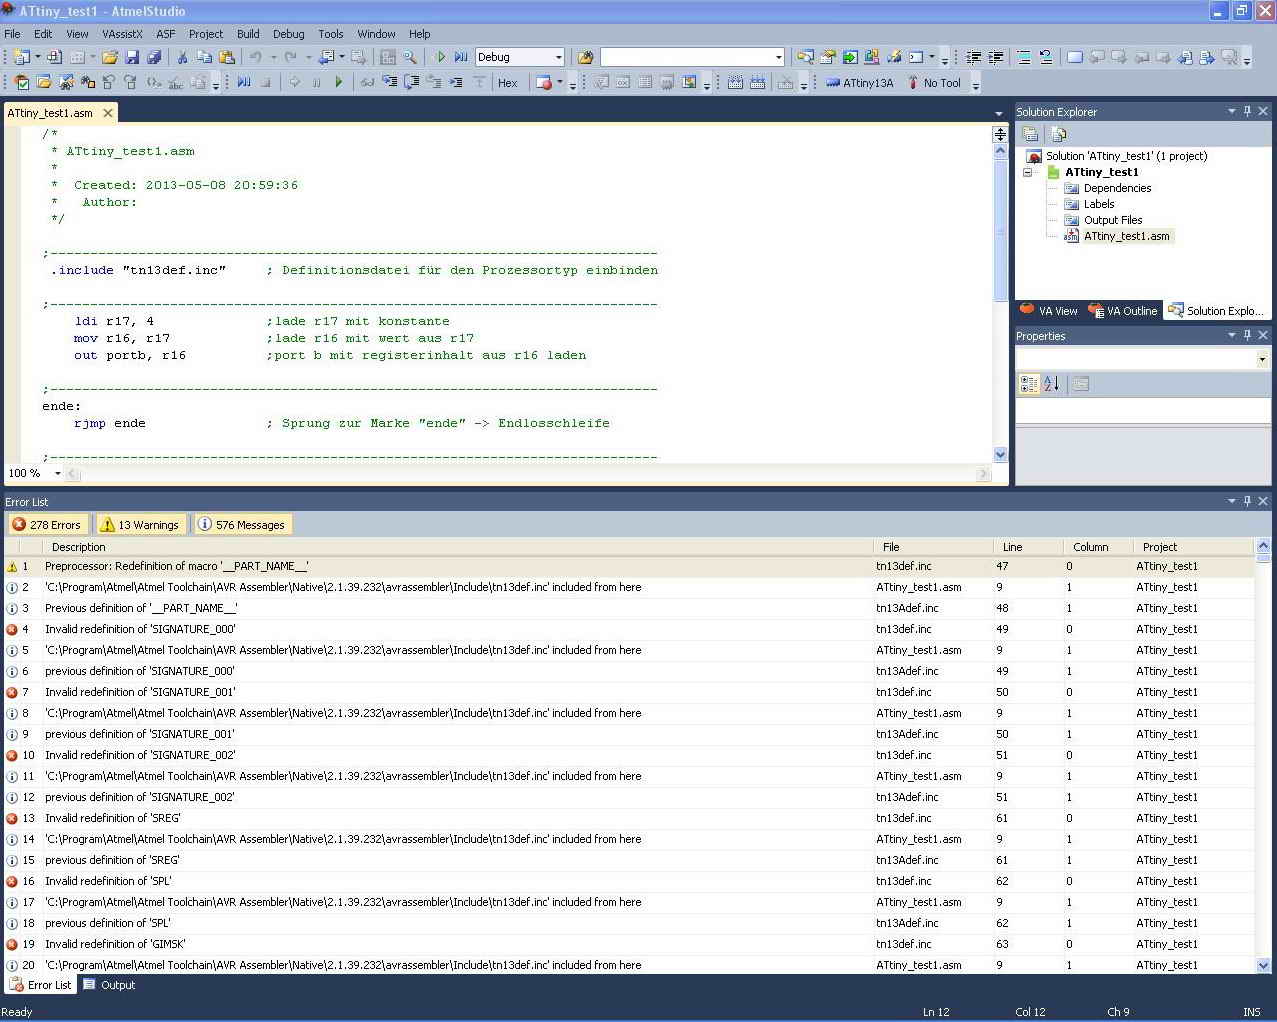Collapse the ATtiny_test1 project node
This screenshot has width=1277, height=1022.
1027,172
